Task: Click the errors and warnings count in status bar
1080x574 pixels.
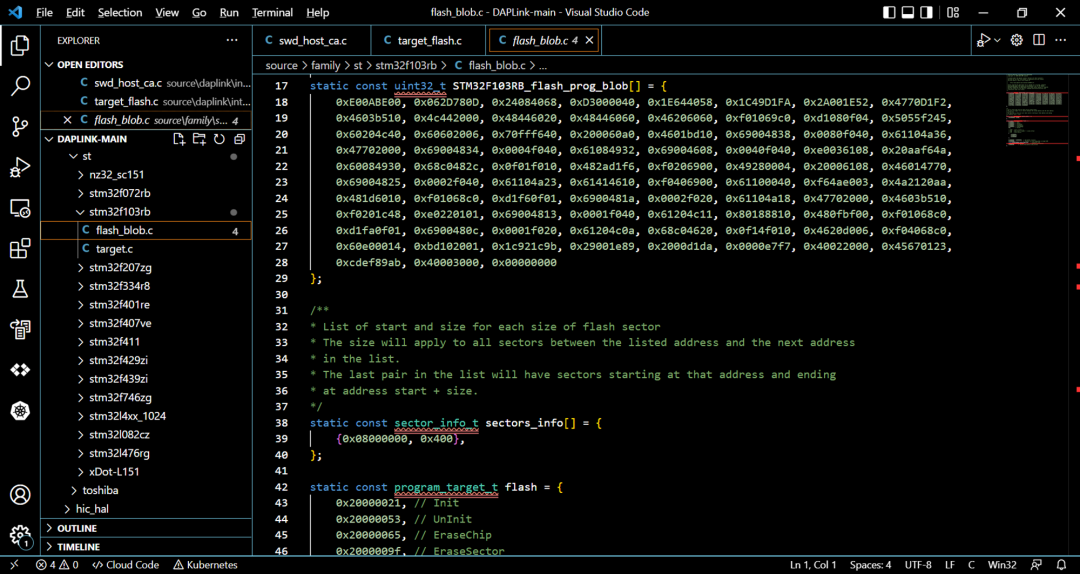Action: click(58, 565)
